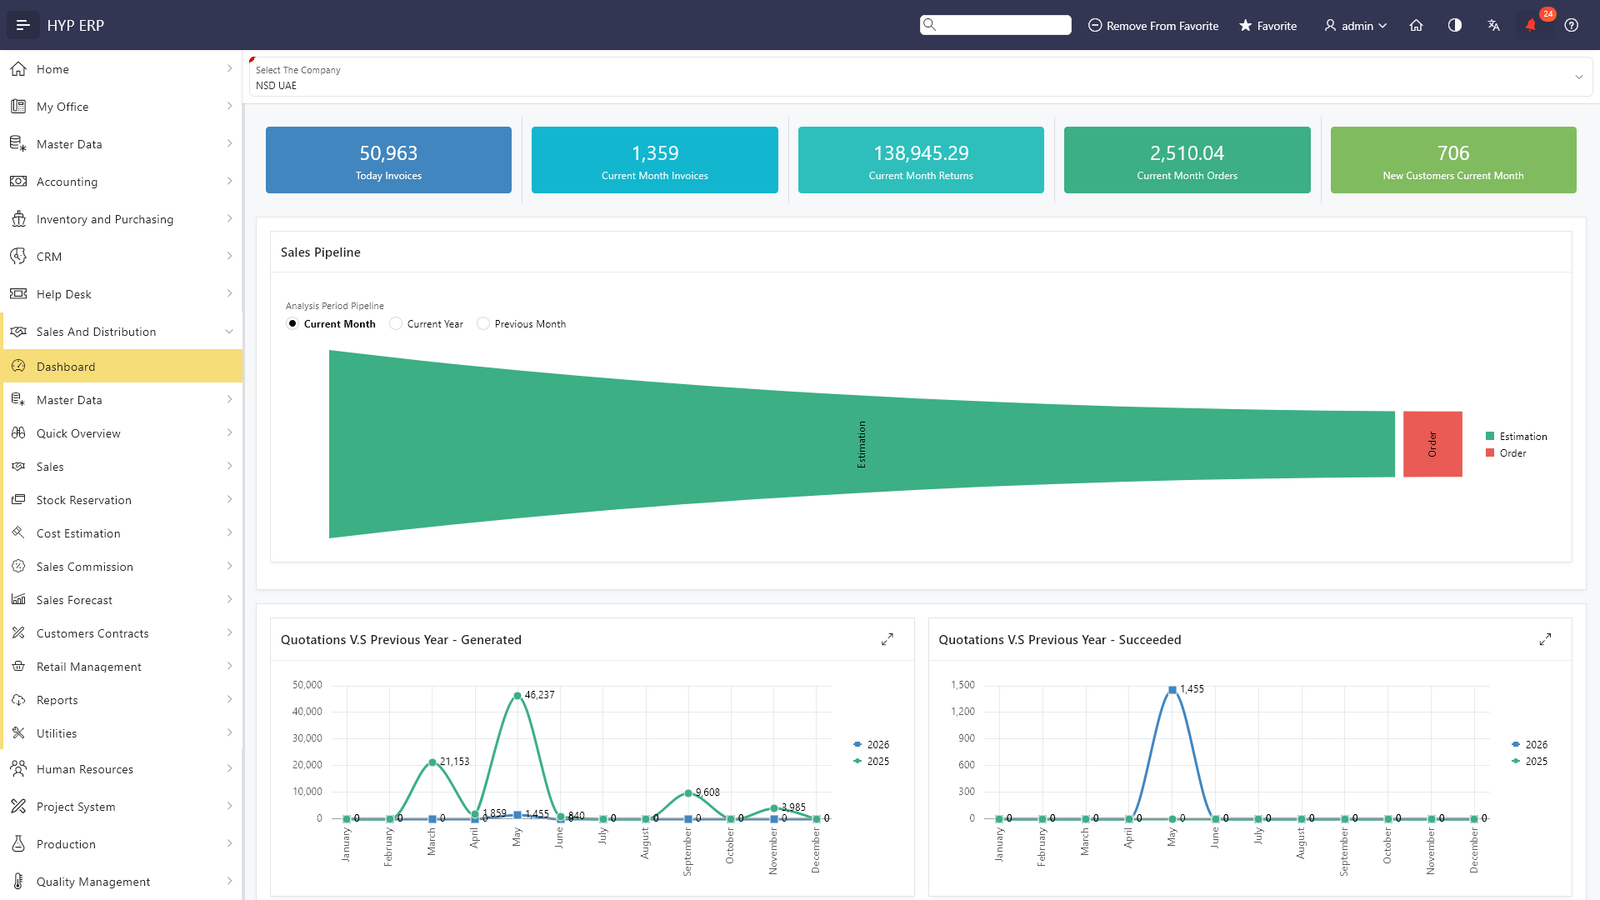The width and height of the screenshot is (1600, 900).
Task: Click the notification bell icon
Action: point(1531,25)
